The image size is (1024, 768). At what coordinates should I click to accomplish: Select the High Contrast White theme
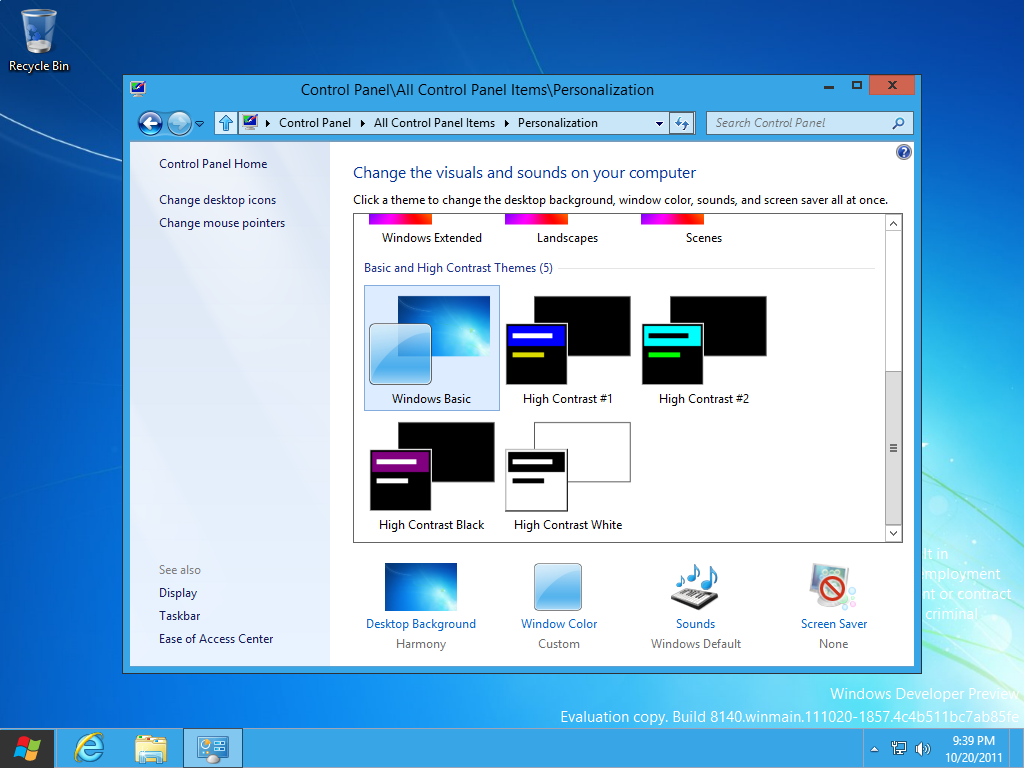click(568, 477)
